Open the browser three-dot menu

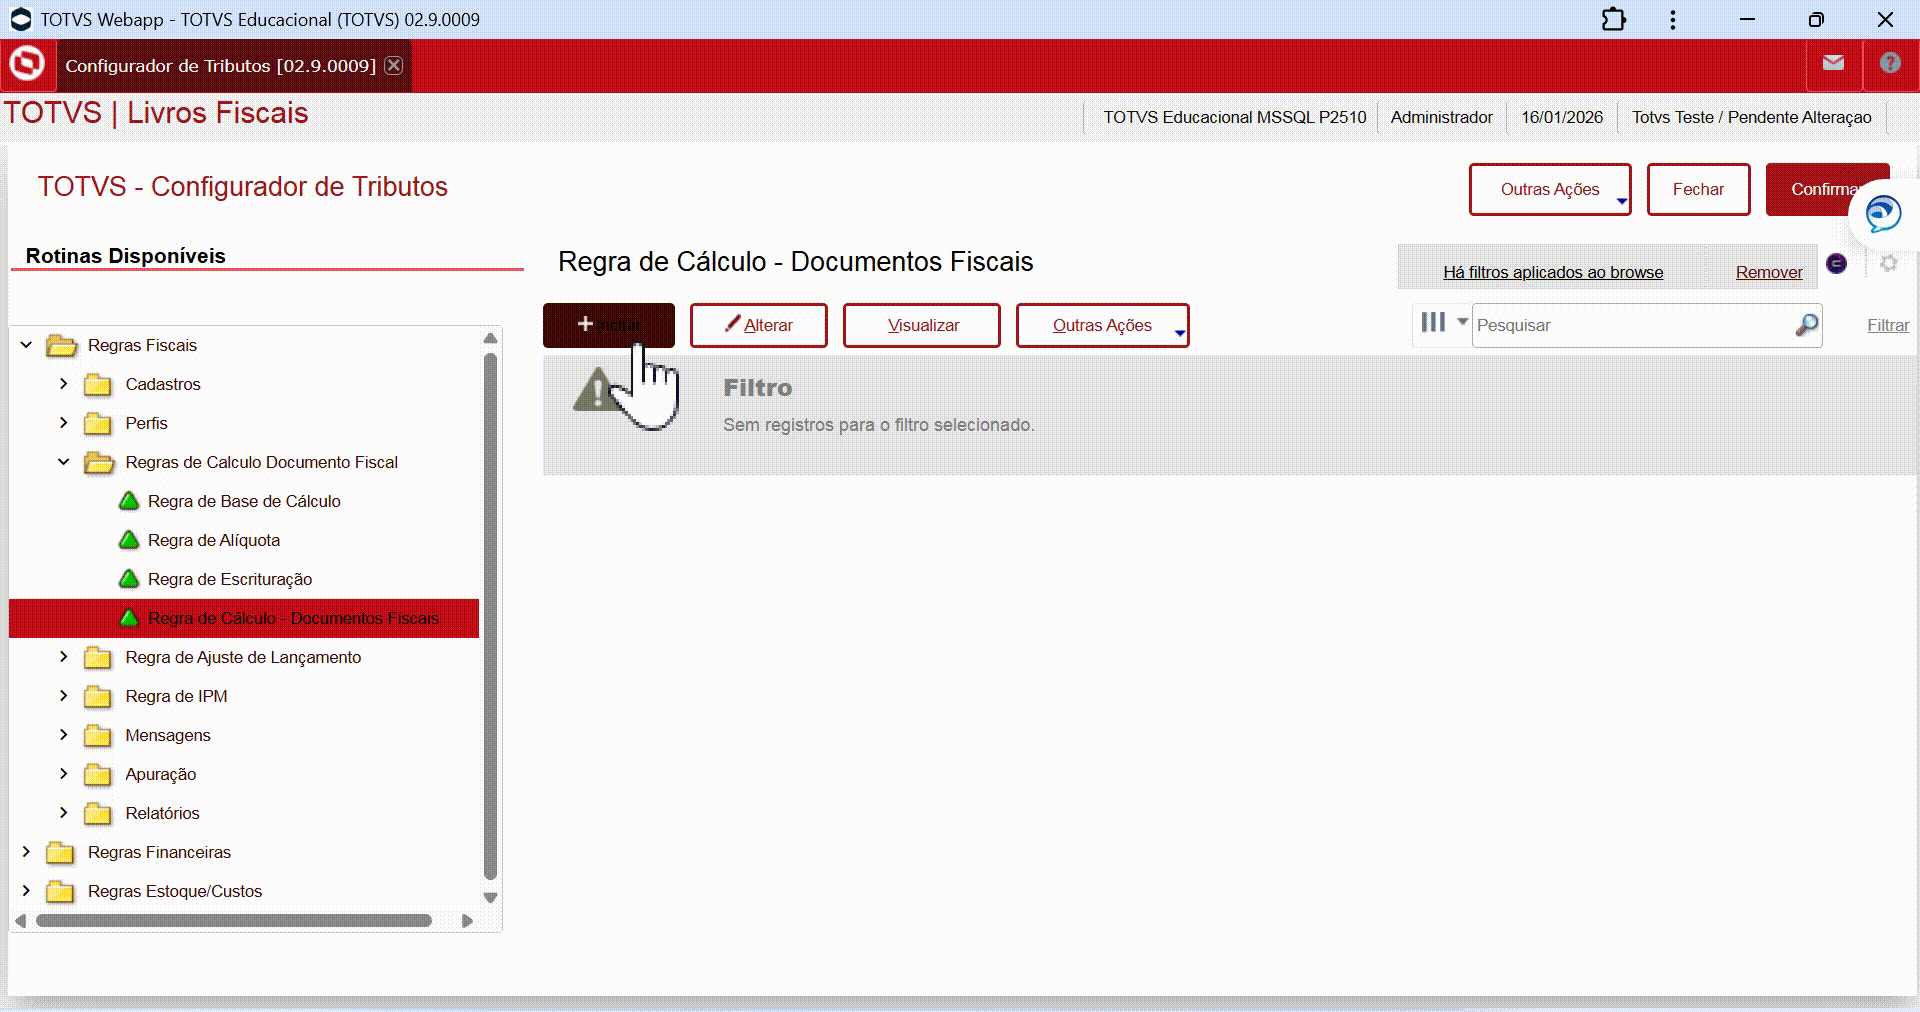coord(1673,19)
